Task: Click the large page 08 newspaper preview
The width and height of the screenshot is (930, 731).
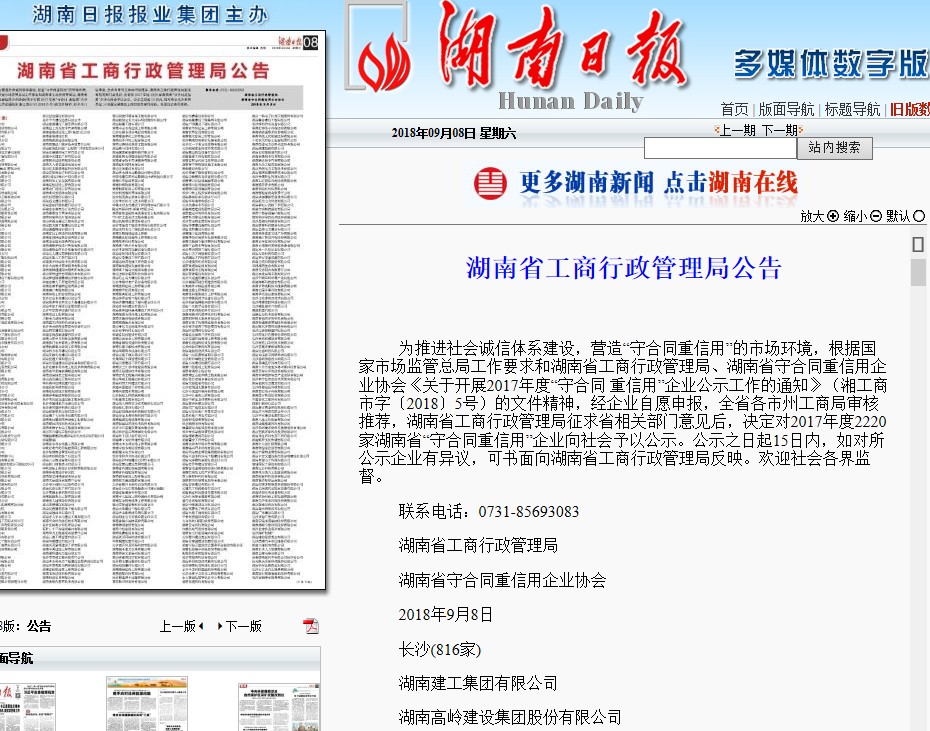Action: tap(161, 310)
